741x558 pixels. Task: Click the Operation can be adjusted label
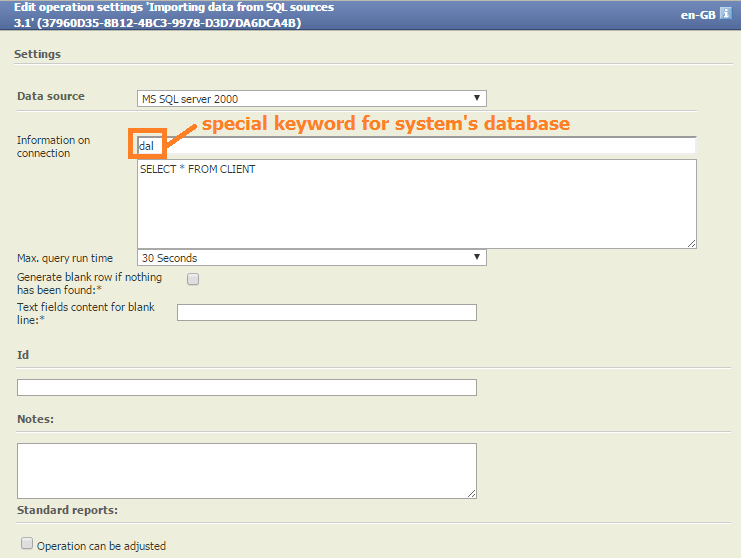pos(101,546)
